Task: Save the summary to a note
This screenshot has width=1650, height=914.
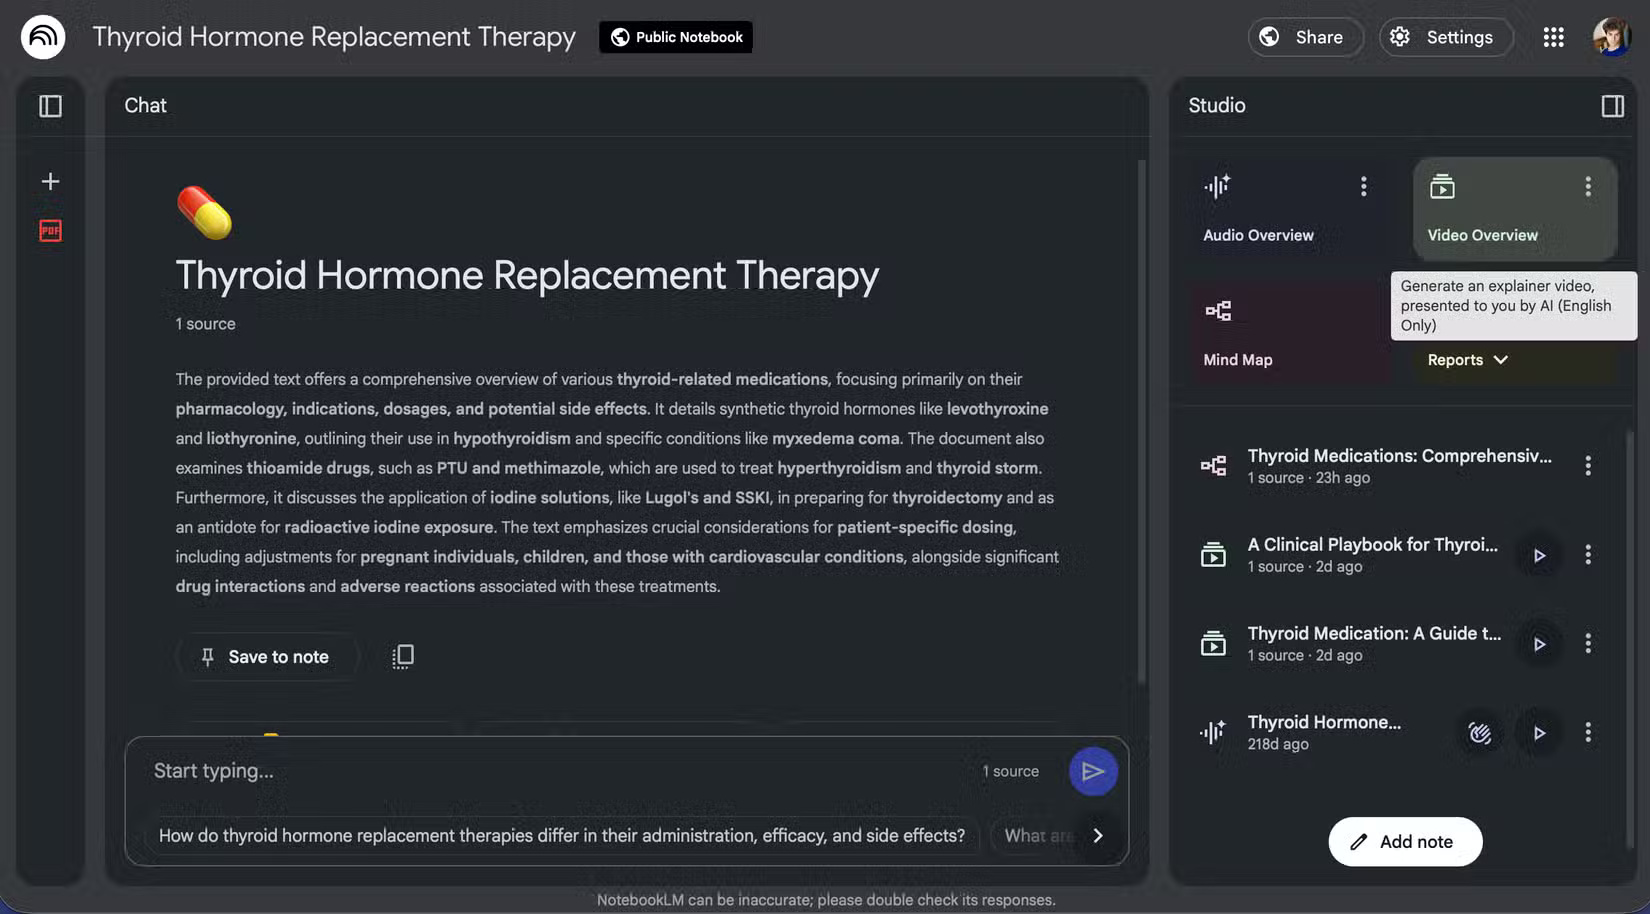Action: click(267, 656)
